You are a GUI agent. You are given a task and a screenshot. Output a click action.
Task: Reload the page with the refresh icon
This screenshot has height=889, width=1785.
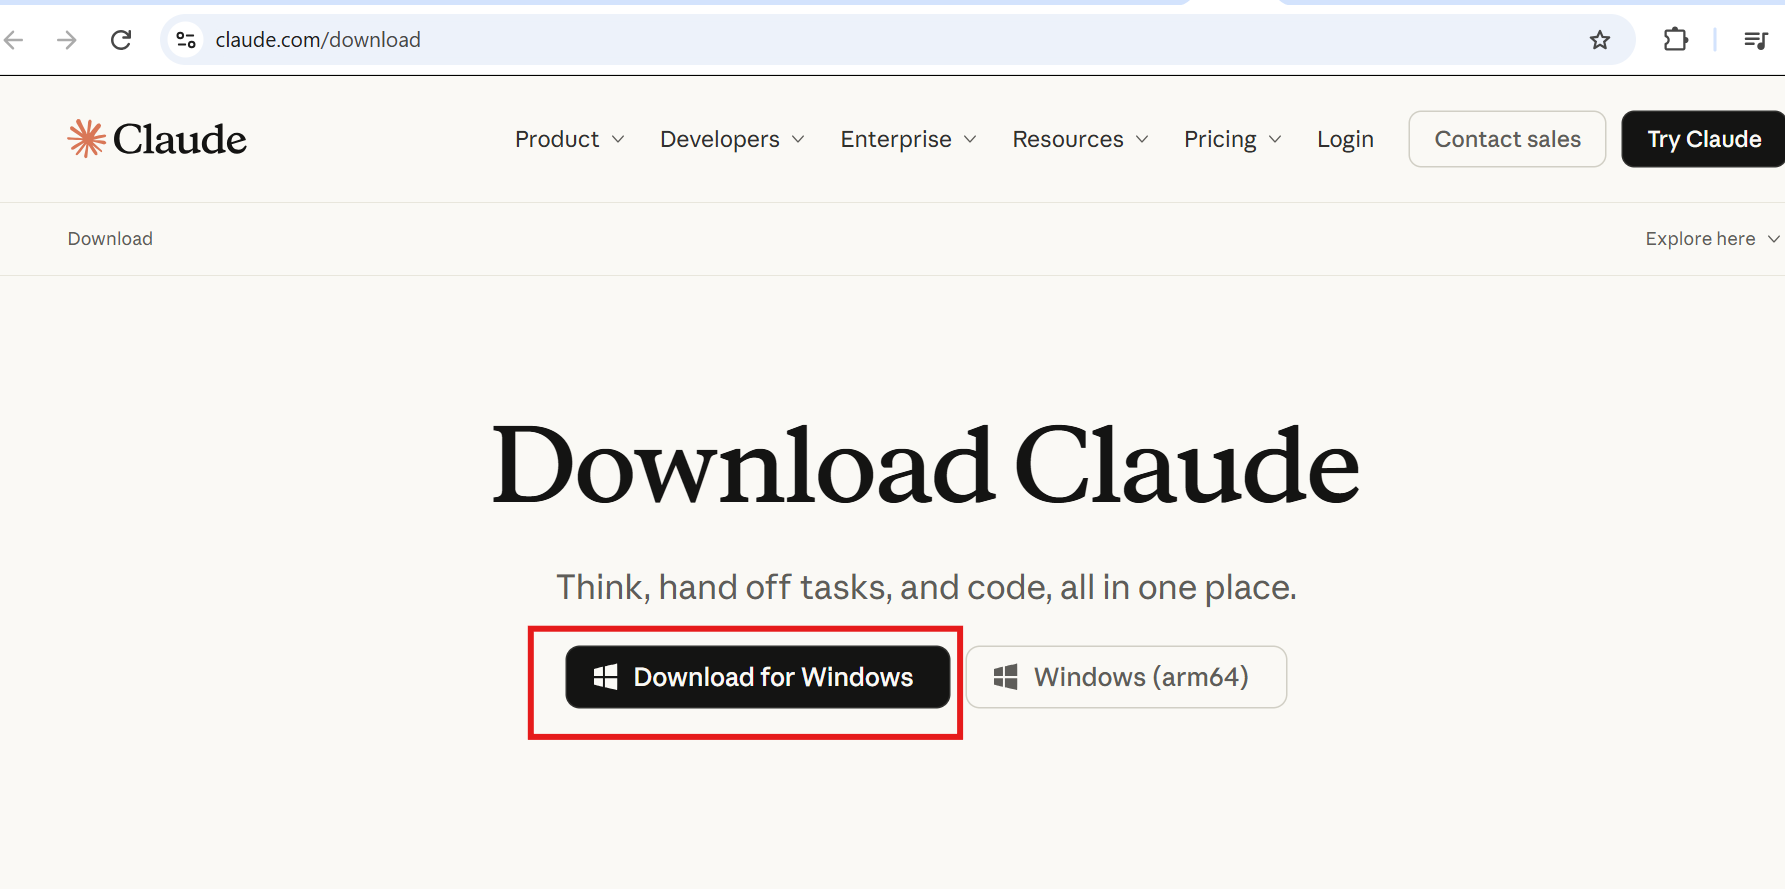pyautogui.click(x=121, y=40)
